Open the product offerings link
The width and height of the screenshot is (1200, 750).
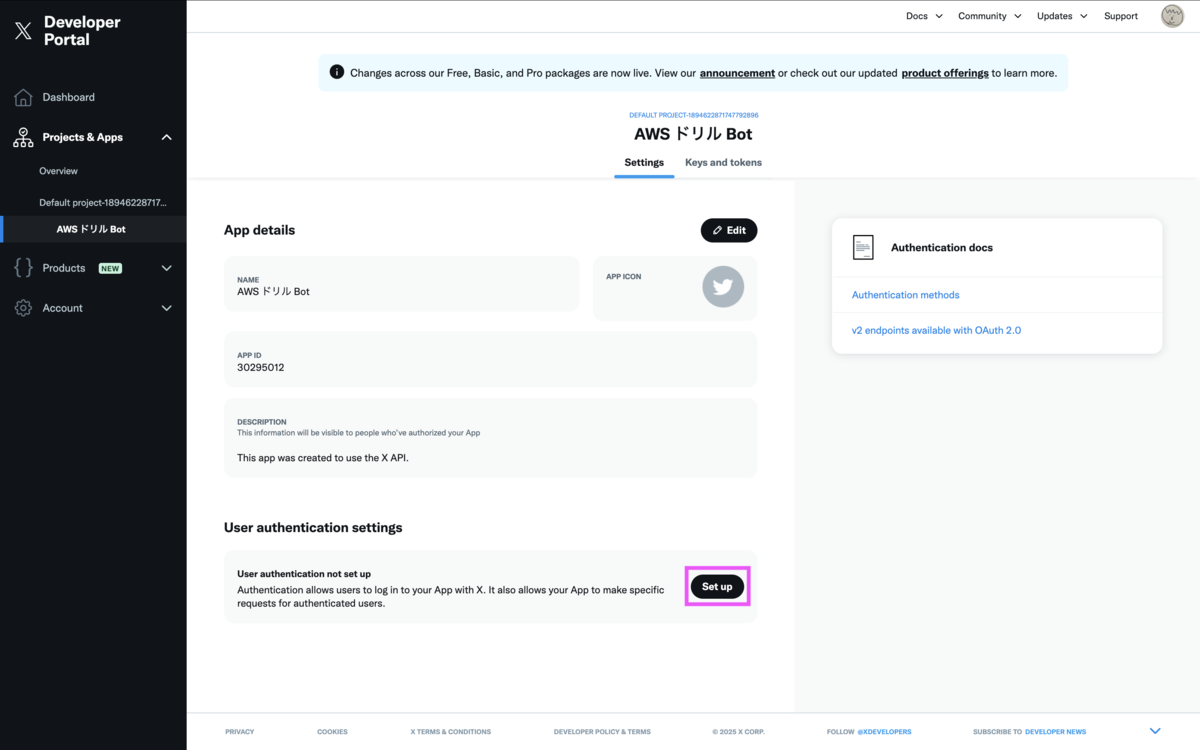click(x=945, y=73)
